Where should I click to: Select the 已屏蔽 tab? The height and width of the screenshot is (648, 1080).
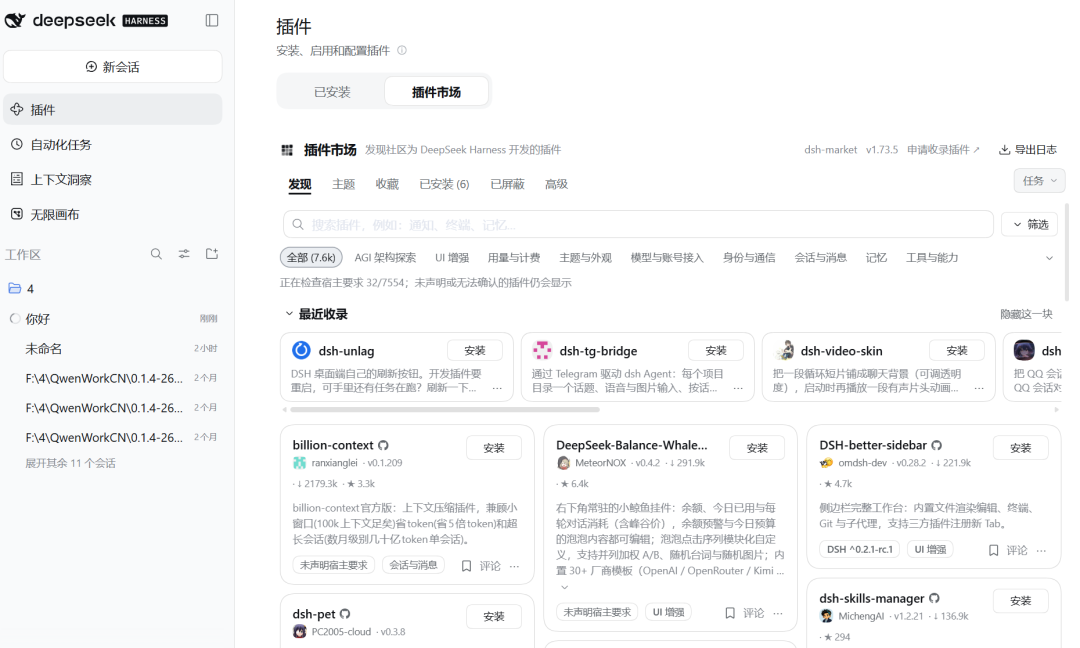click(507, 185)
